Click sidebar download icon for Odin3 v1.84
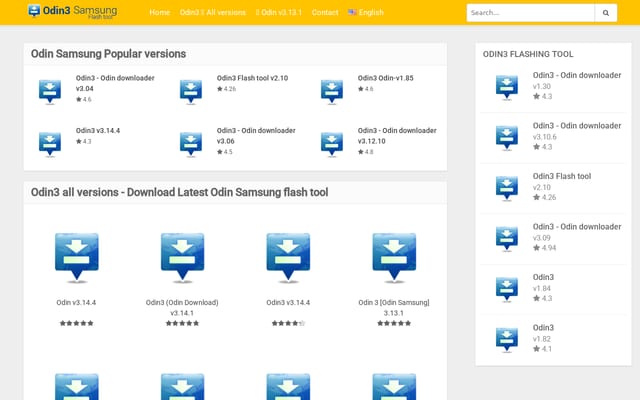 point(507,290)
